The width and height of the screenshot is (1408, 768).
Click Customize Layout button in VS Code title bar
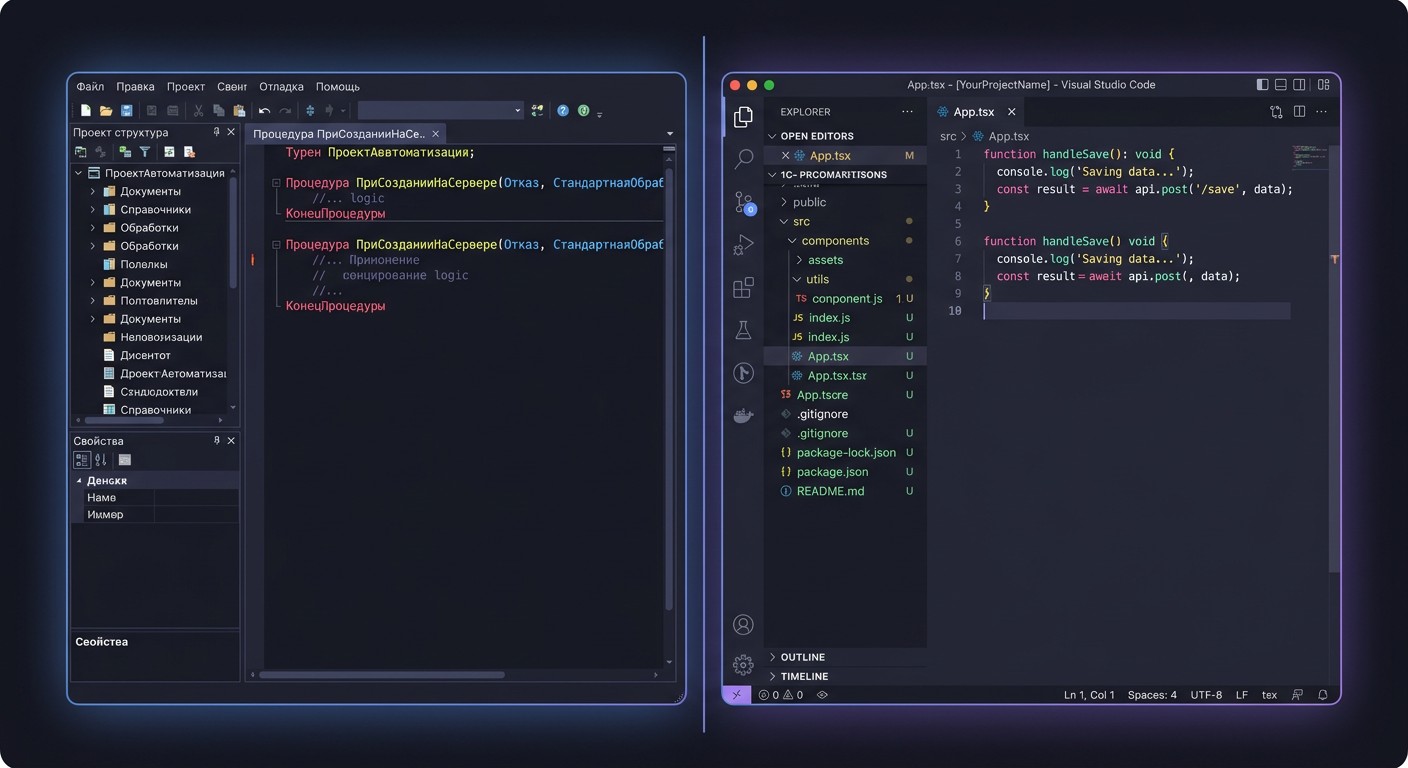1323,85
